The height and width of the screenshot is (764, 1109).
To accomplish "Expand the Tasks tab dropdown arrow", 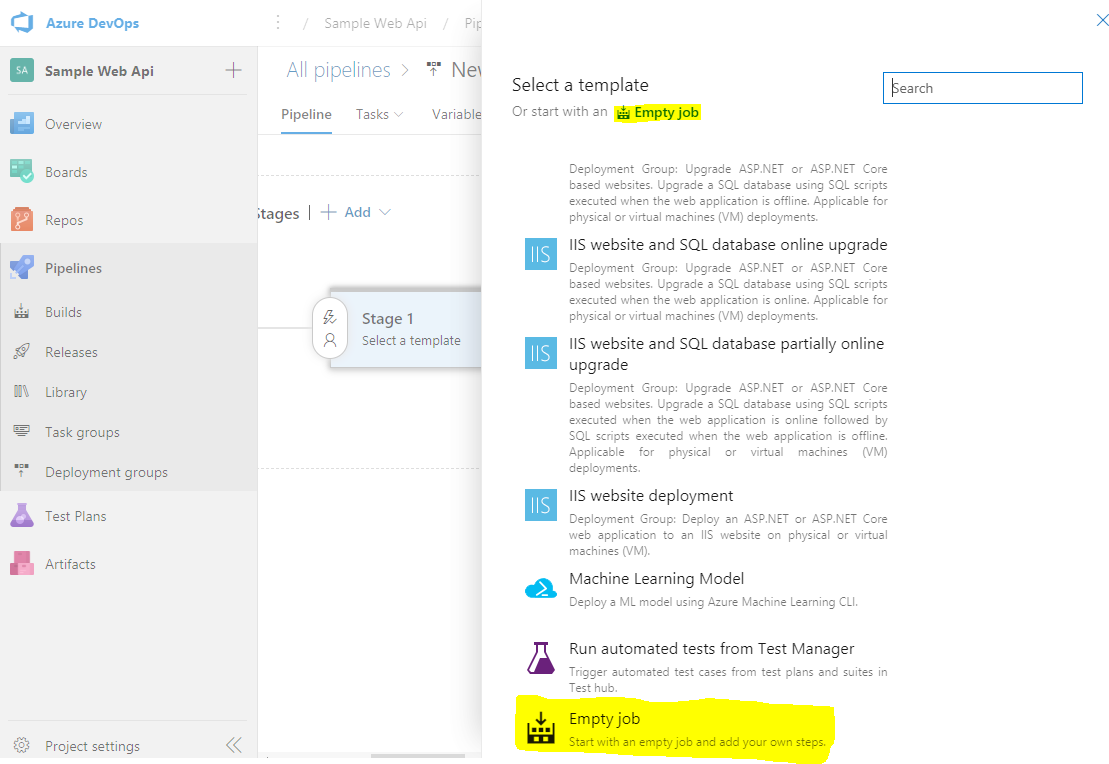I will tap(399, 115).
